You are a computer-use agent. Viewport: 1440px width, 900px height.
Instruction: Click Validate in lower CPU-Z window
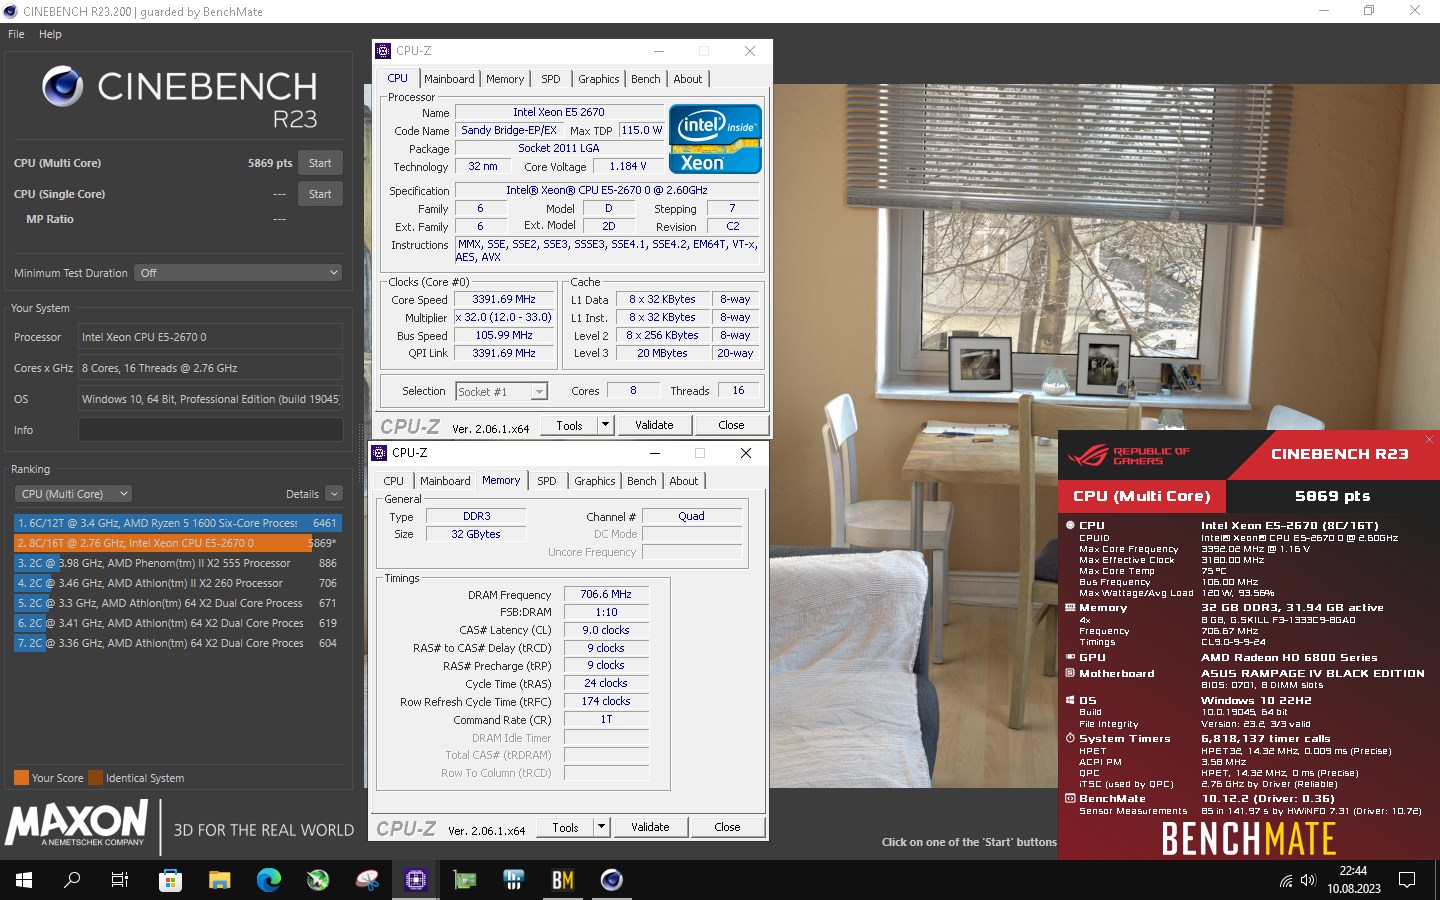tap(650, 827)
